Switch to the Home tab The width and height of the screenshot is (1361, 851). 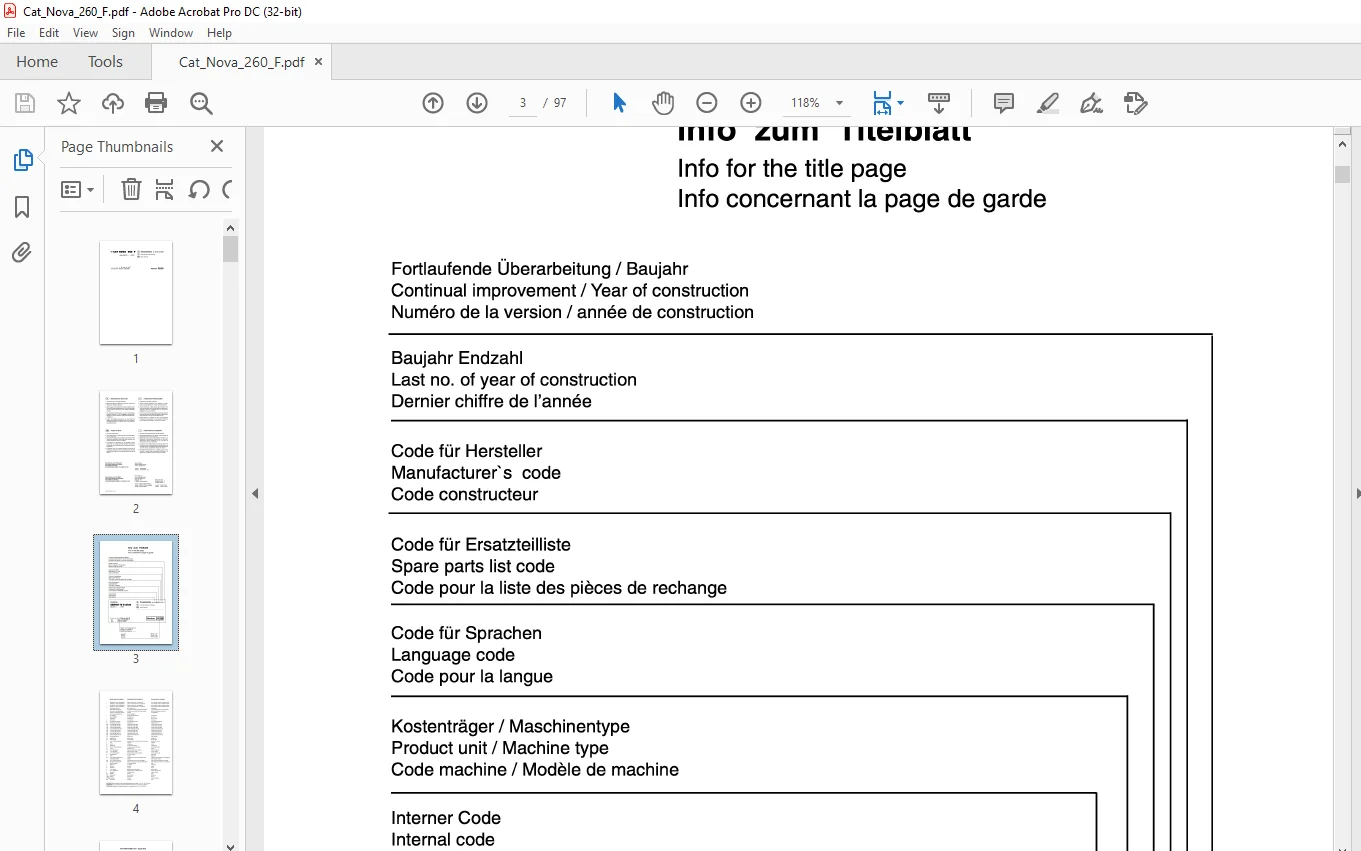point(37,62)
